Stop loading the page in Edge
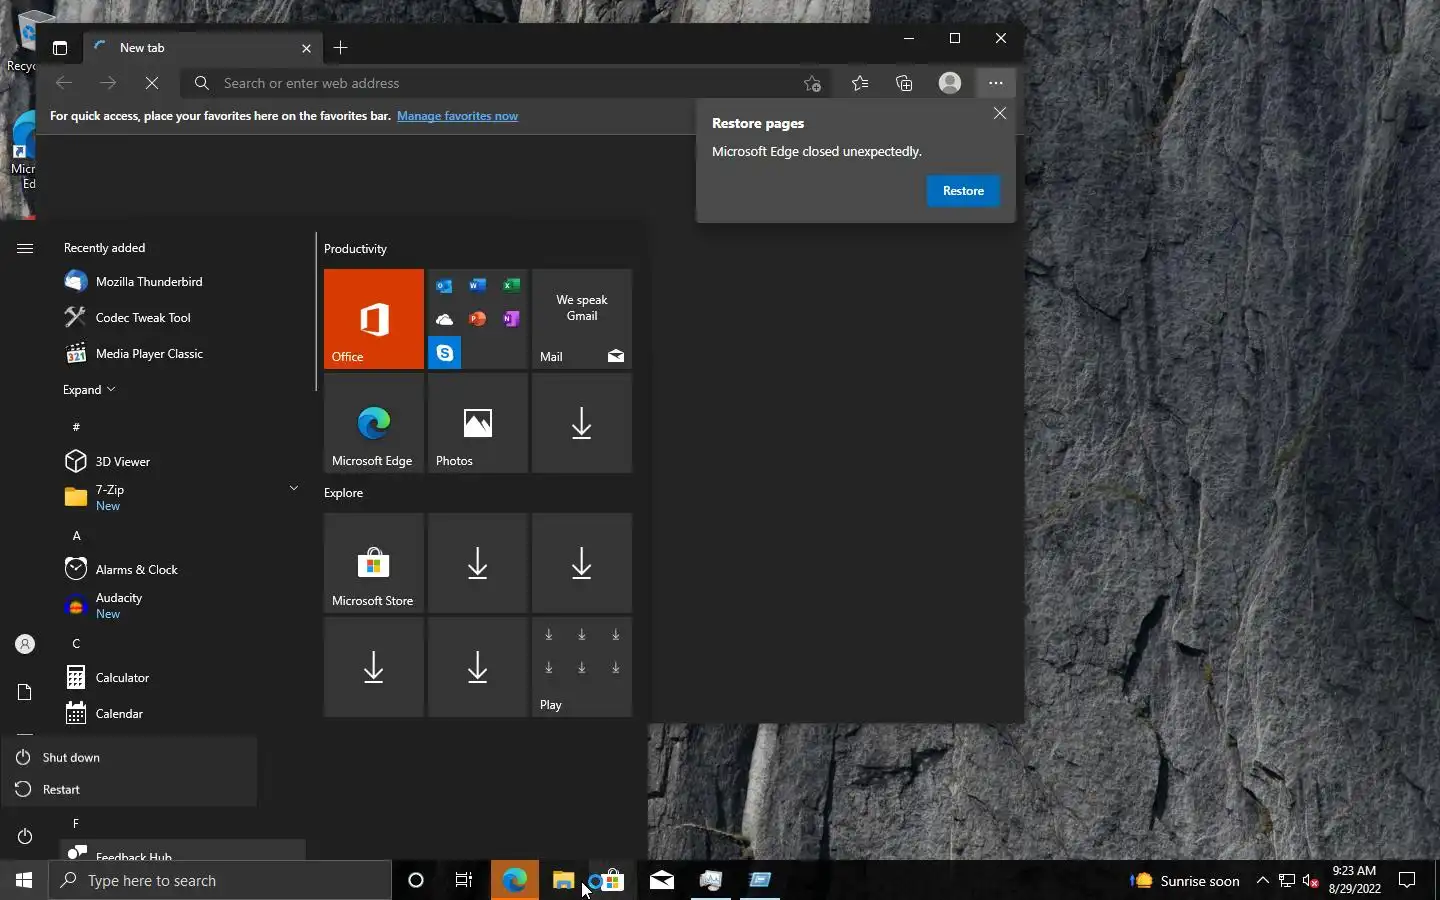1440x900 pixels. [152, 84]
